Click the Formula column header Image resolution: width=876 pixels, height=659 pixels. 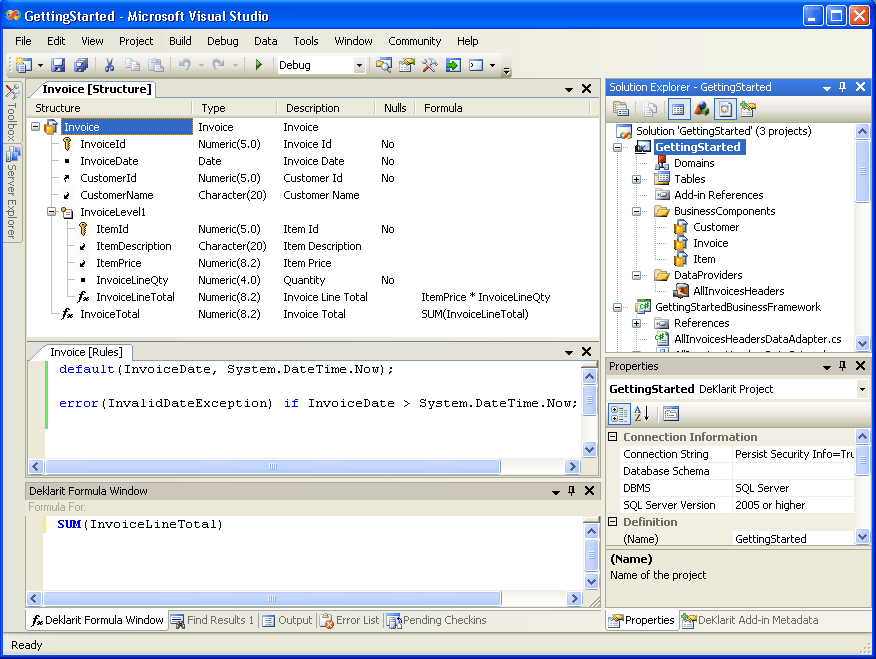[503, 108]
